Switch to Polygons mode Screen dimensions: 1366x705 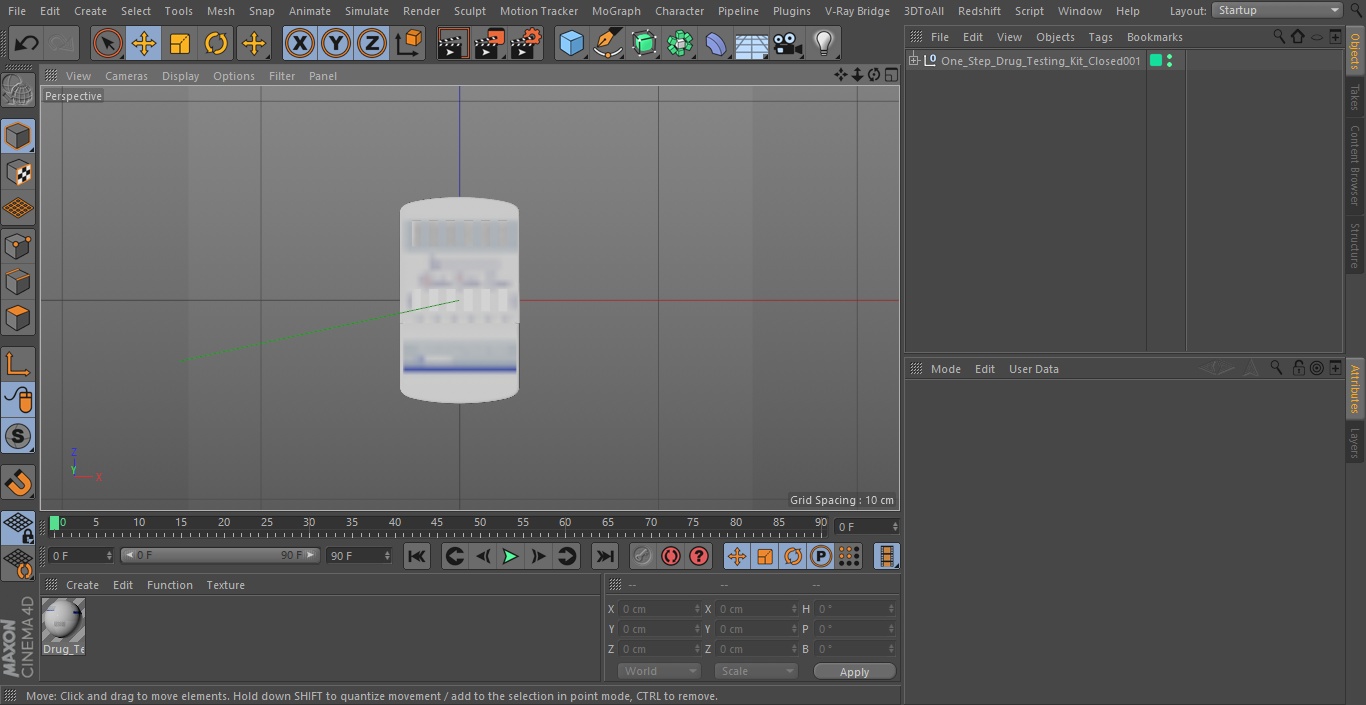pyautogui.click(x=18, y=318)
